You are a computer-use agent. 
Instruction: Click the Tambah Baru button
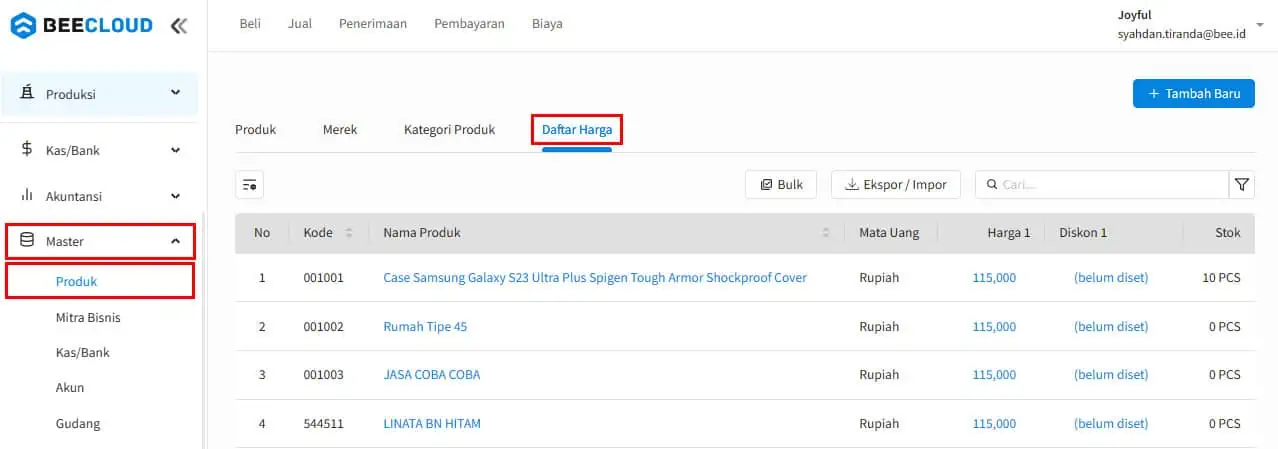[x=1193, y=94]
